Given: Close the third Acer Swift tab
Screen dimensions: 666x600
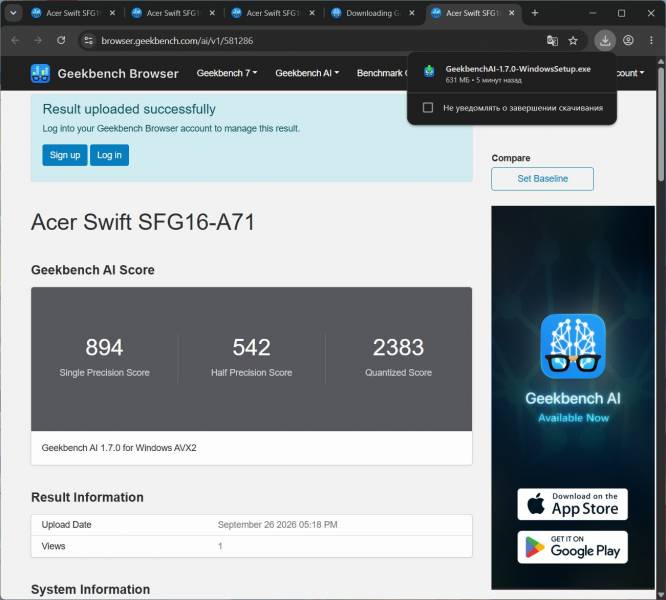Looking at the screenshot, I should click(312, 13).
